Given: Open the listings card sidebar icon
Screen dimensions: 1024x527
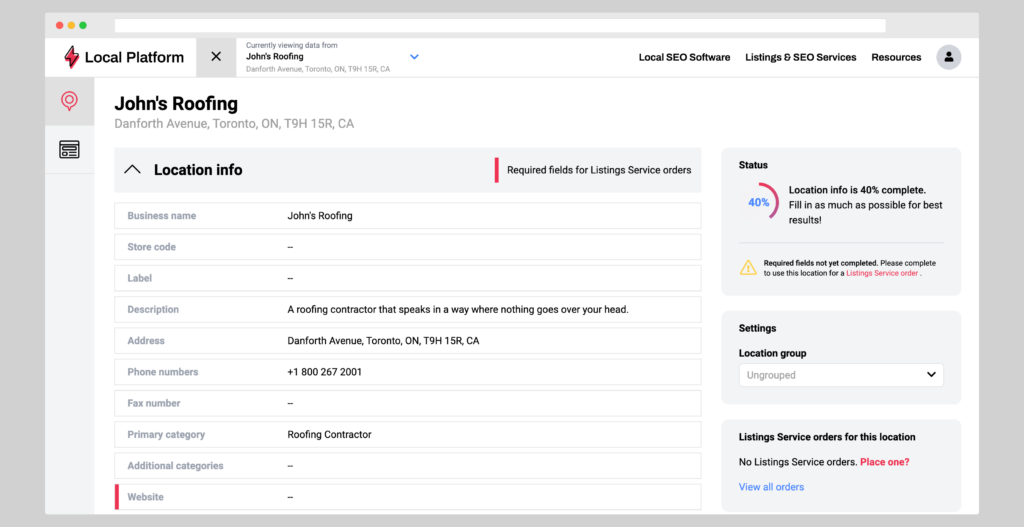Looking at the screenshot, I should (x=69, y=150).
